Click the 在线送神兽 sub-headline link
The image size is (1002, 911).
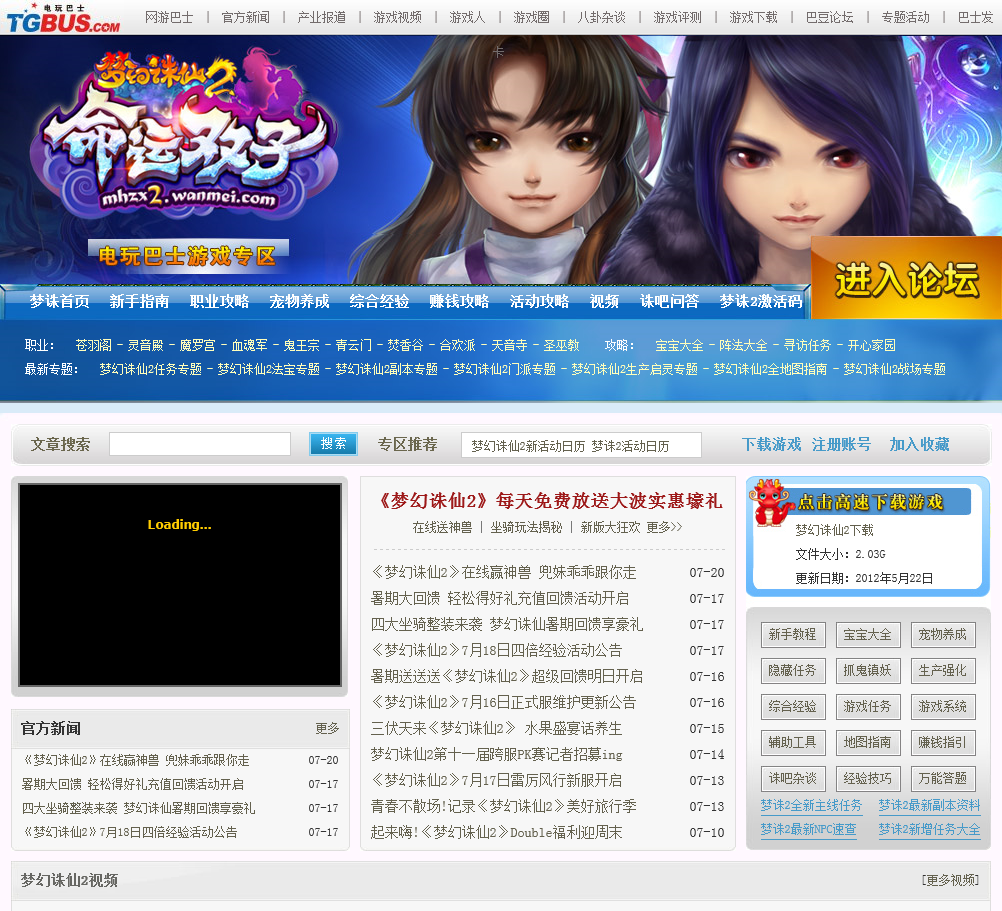click(442, 527)
